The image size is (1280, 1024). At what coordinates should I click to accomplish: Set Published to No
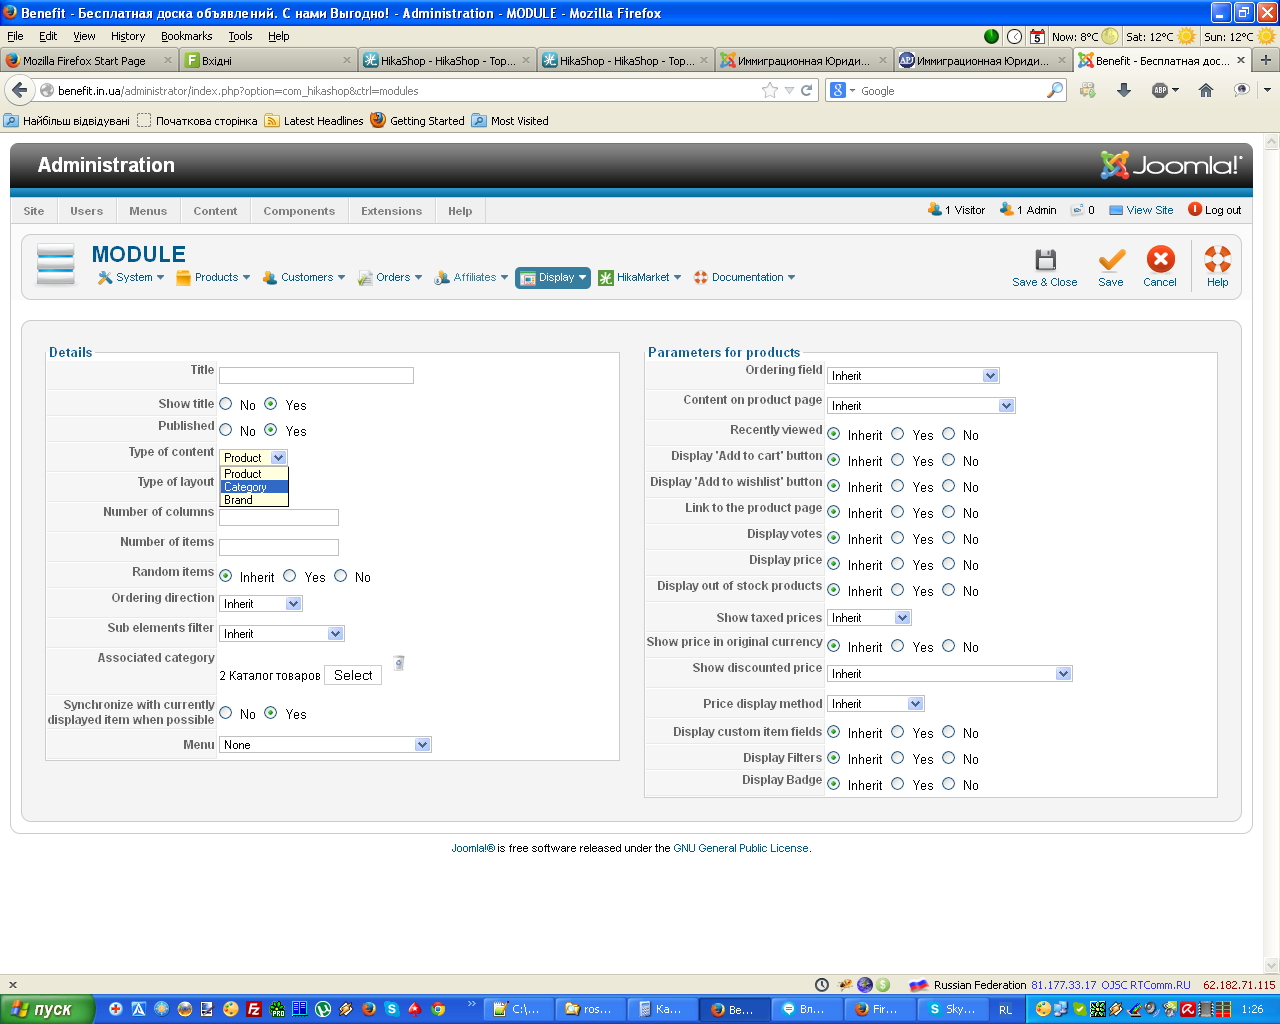coord(226,430)
